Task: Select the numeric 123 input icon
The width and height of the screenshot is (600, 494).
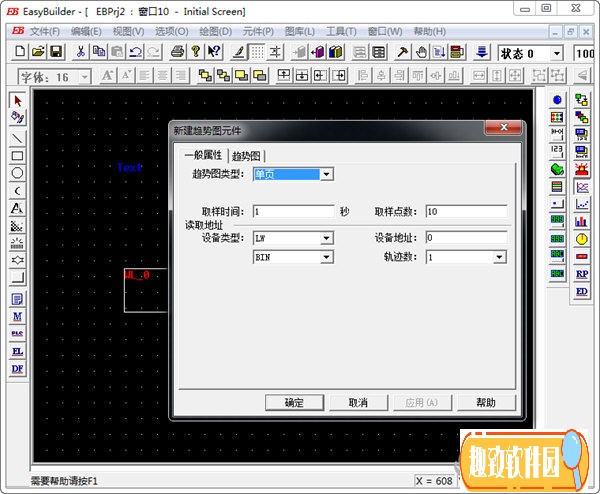Action: [557, 152]
